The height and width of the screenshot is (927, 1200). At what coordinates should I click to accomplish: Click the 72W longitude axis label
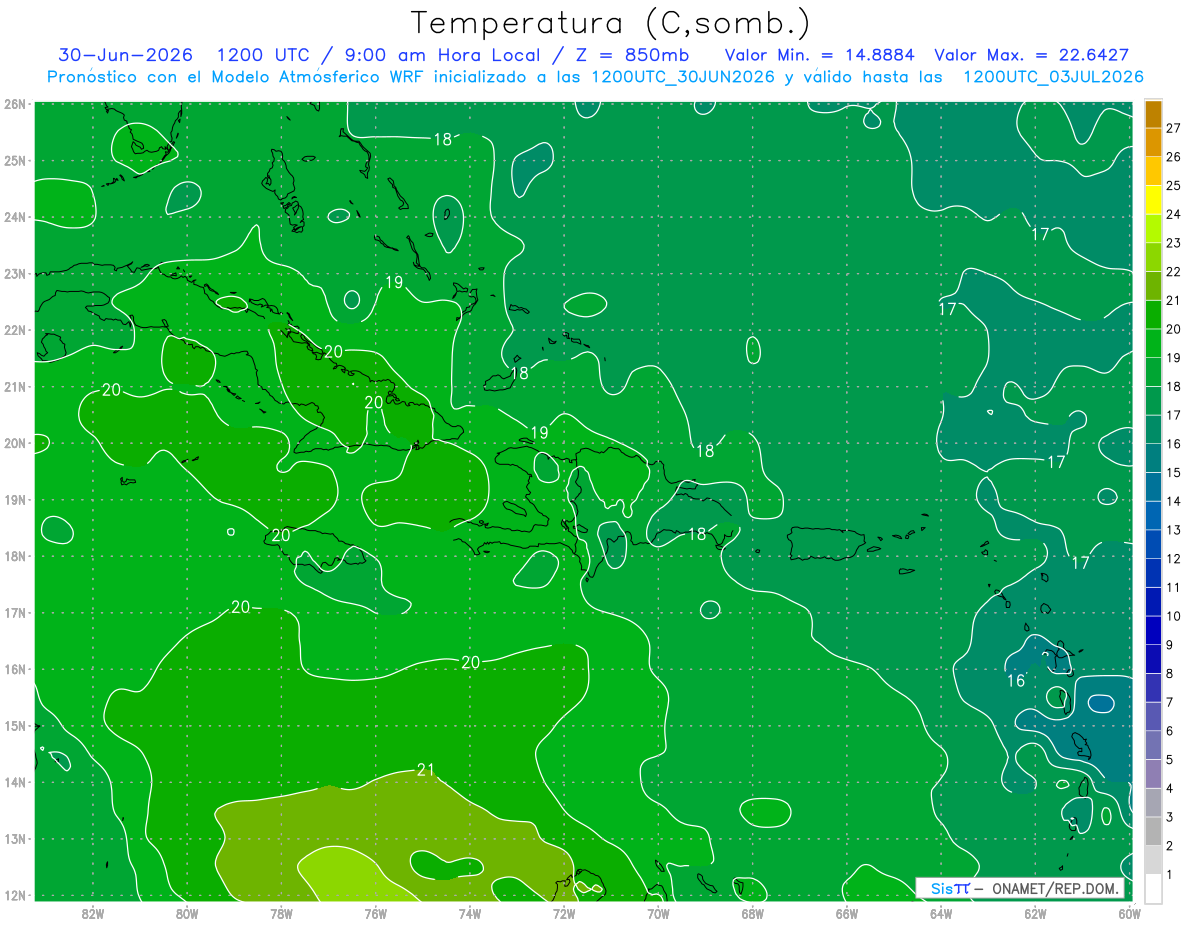(x=564, y=913)
